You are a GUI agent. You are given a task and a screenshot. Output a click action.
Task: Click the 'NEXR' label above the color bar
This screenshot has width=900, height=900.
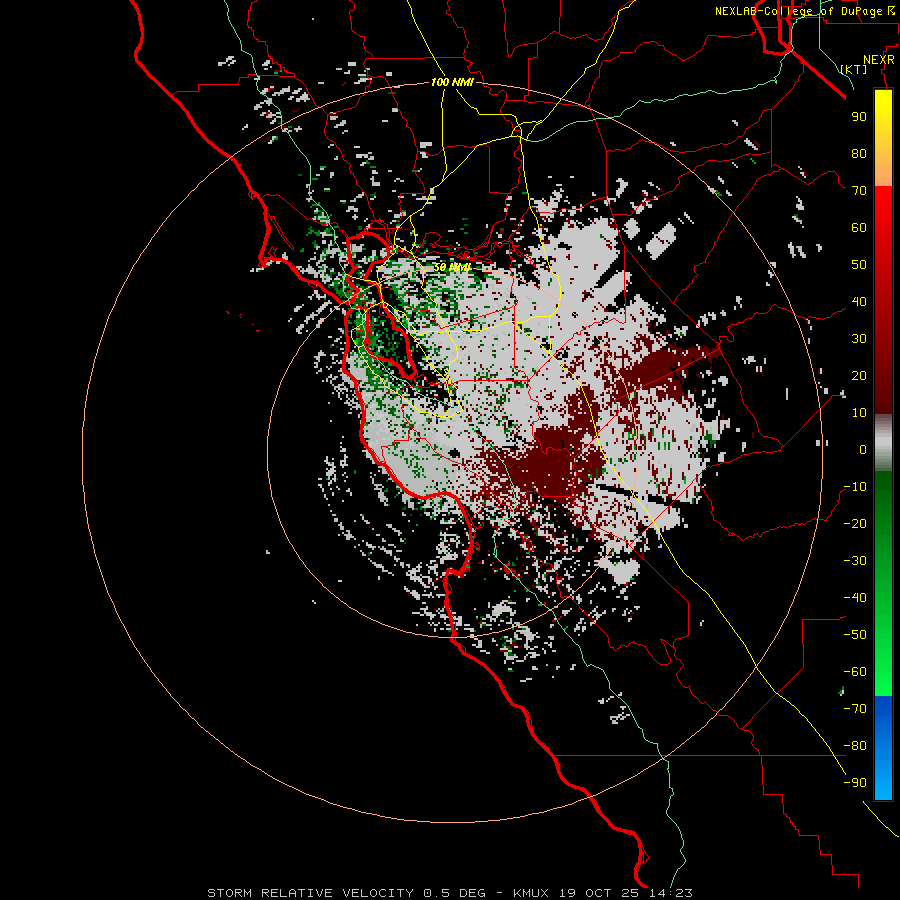[878, 60]
